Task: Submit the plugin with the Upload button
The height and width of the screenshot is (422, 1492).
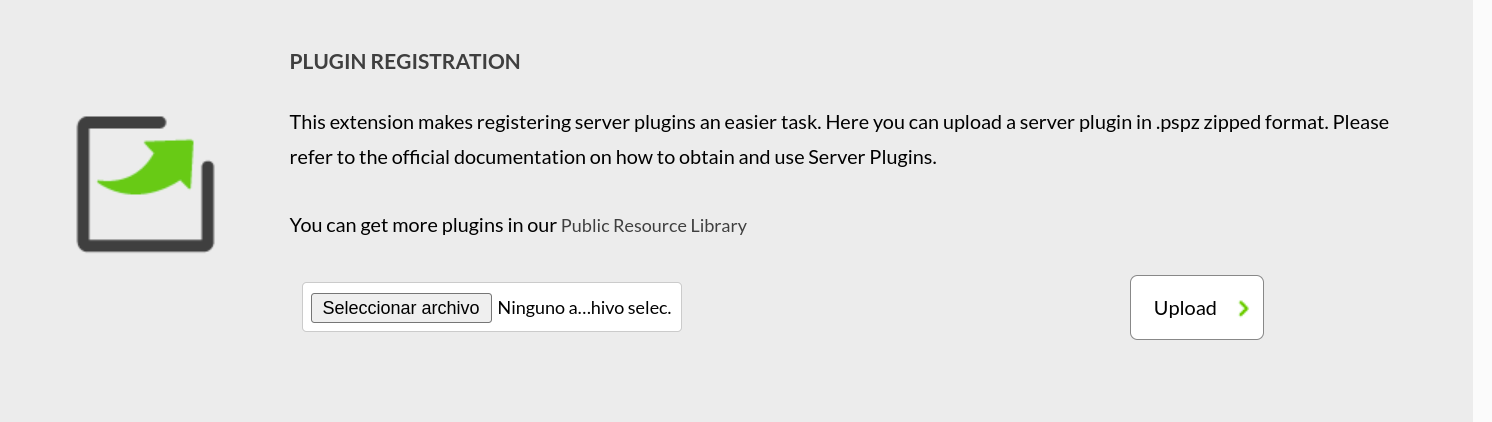Action: click(x=1197, y=308)
